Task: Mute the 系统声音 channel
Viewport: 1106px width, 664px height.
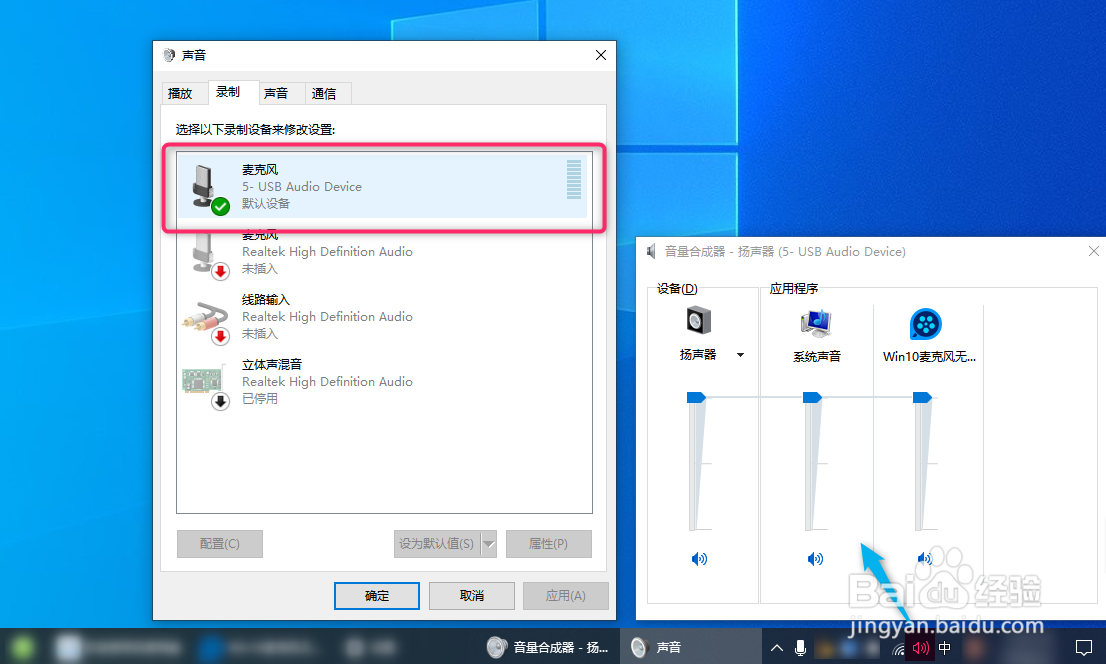Action: coord(815,559)
